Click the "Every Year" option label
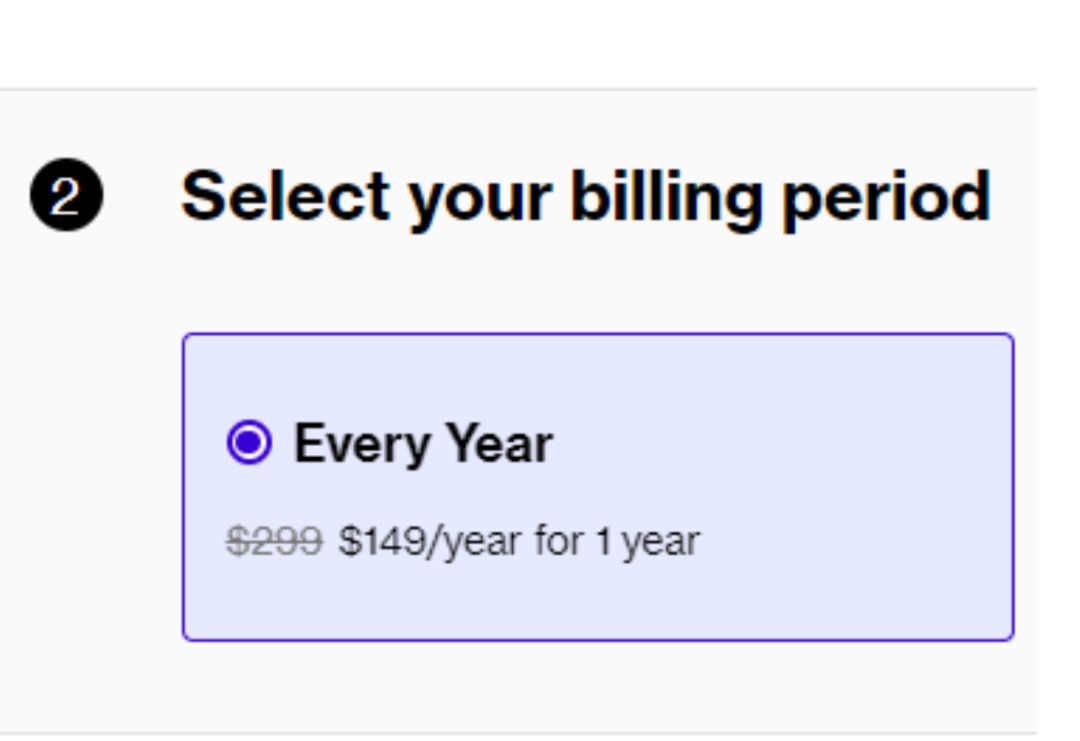The height and width of the screenshot is (741, 1080). tap(422, 443)
